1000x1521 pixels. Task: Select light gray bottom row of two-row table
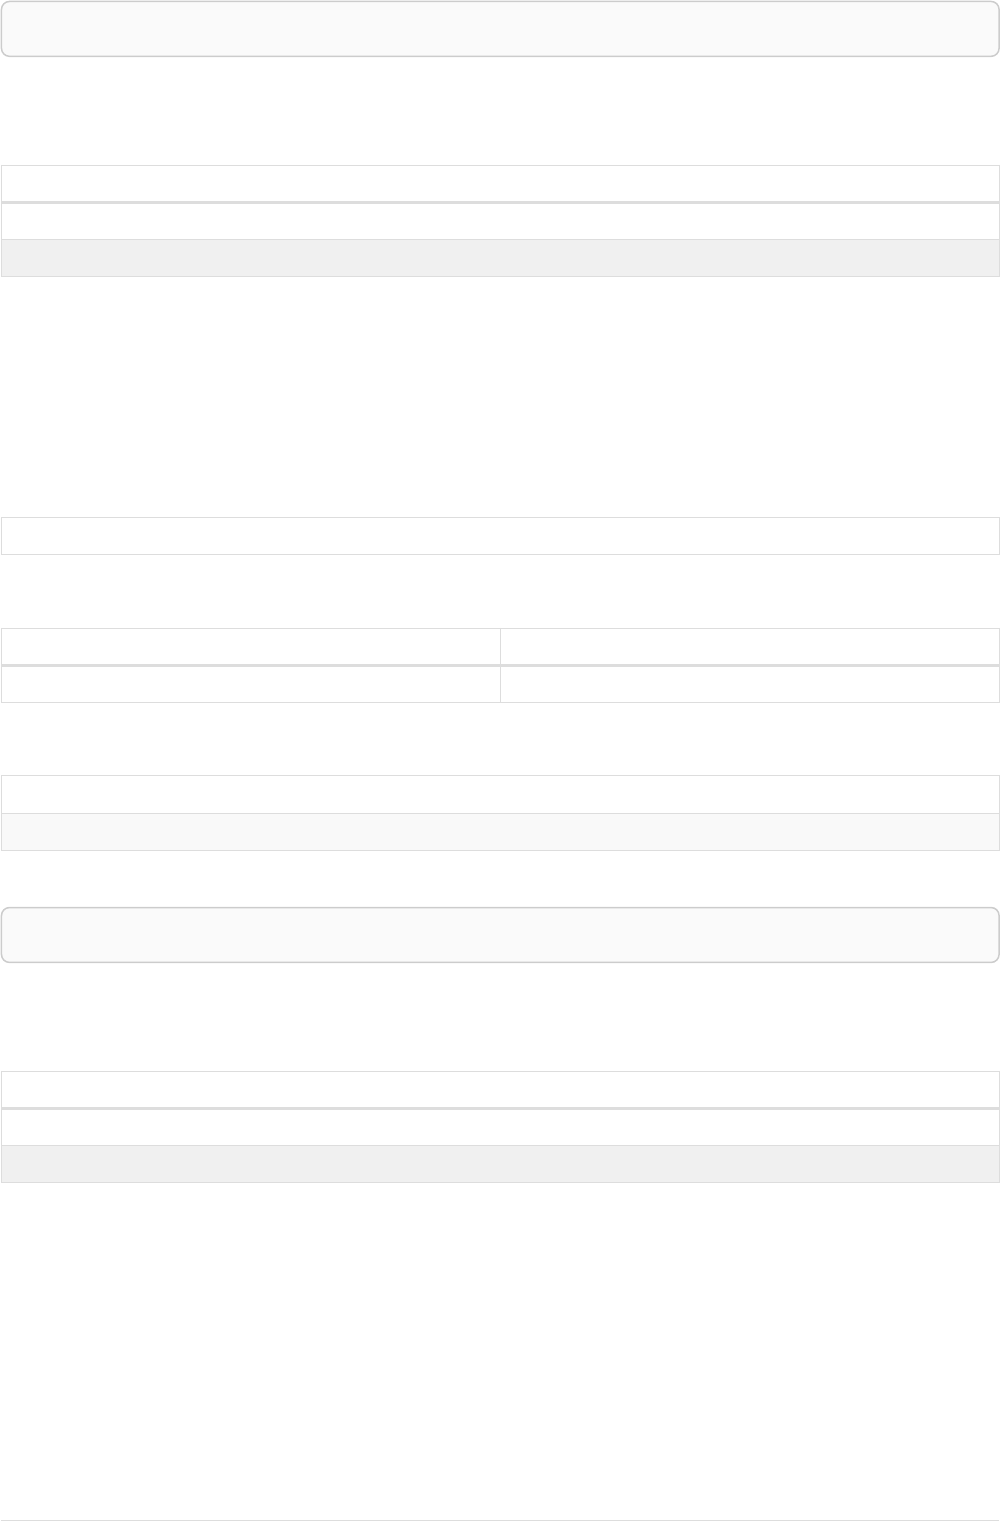point(500,832)
